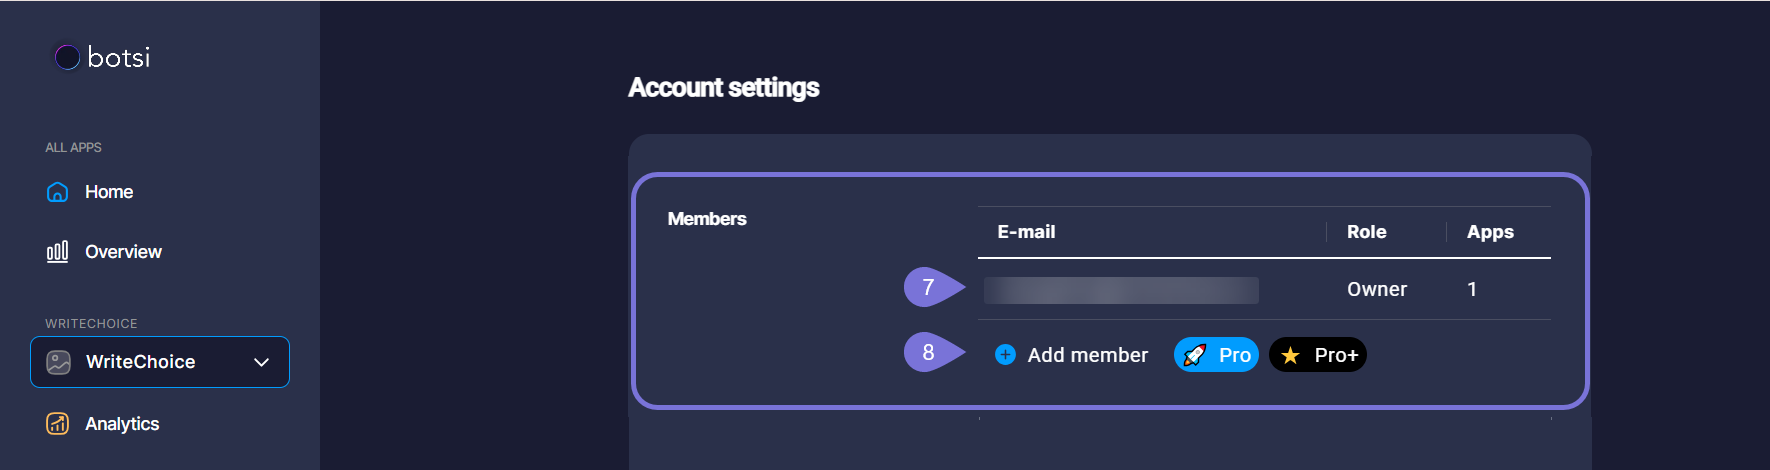Click the Apps column header
Viewport: 1770px width, 470px height.
[x=1490, y=232]
